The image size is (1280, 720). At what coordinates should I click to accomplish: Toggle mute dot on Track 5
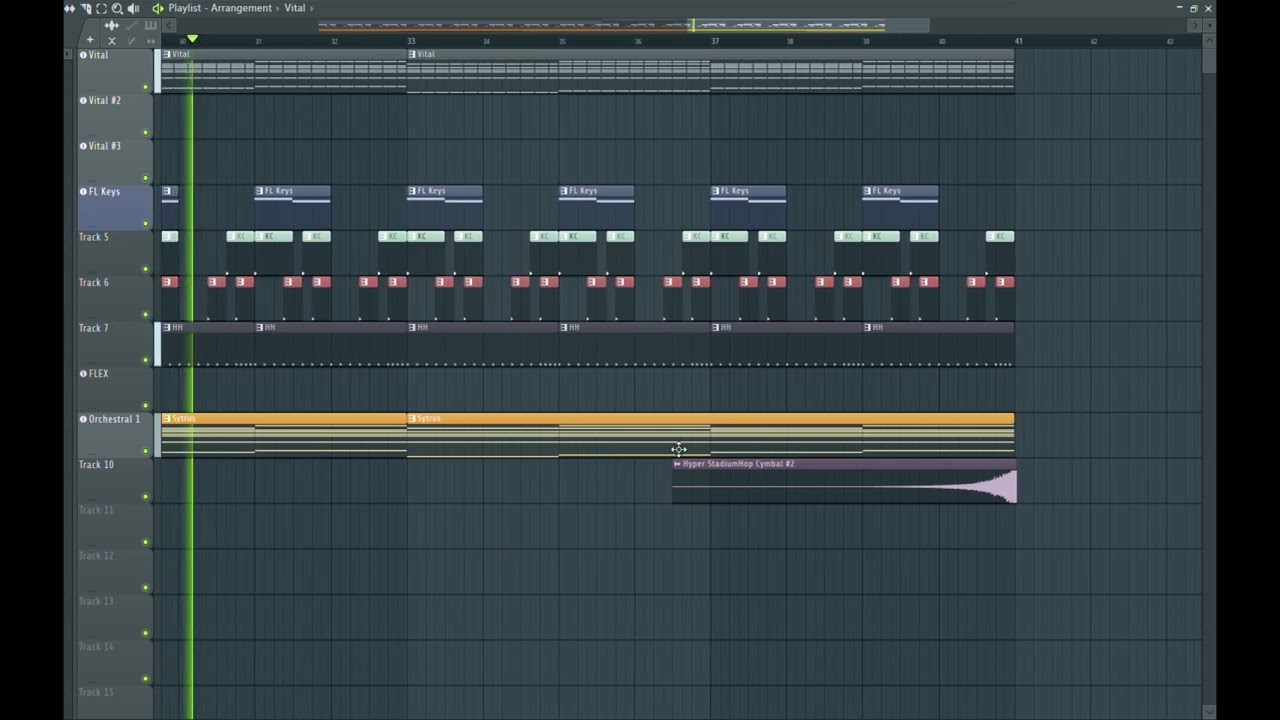pyautogui.click(x=146, y=269)
